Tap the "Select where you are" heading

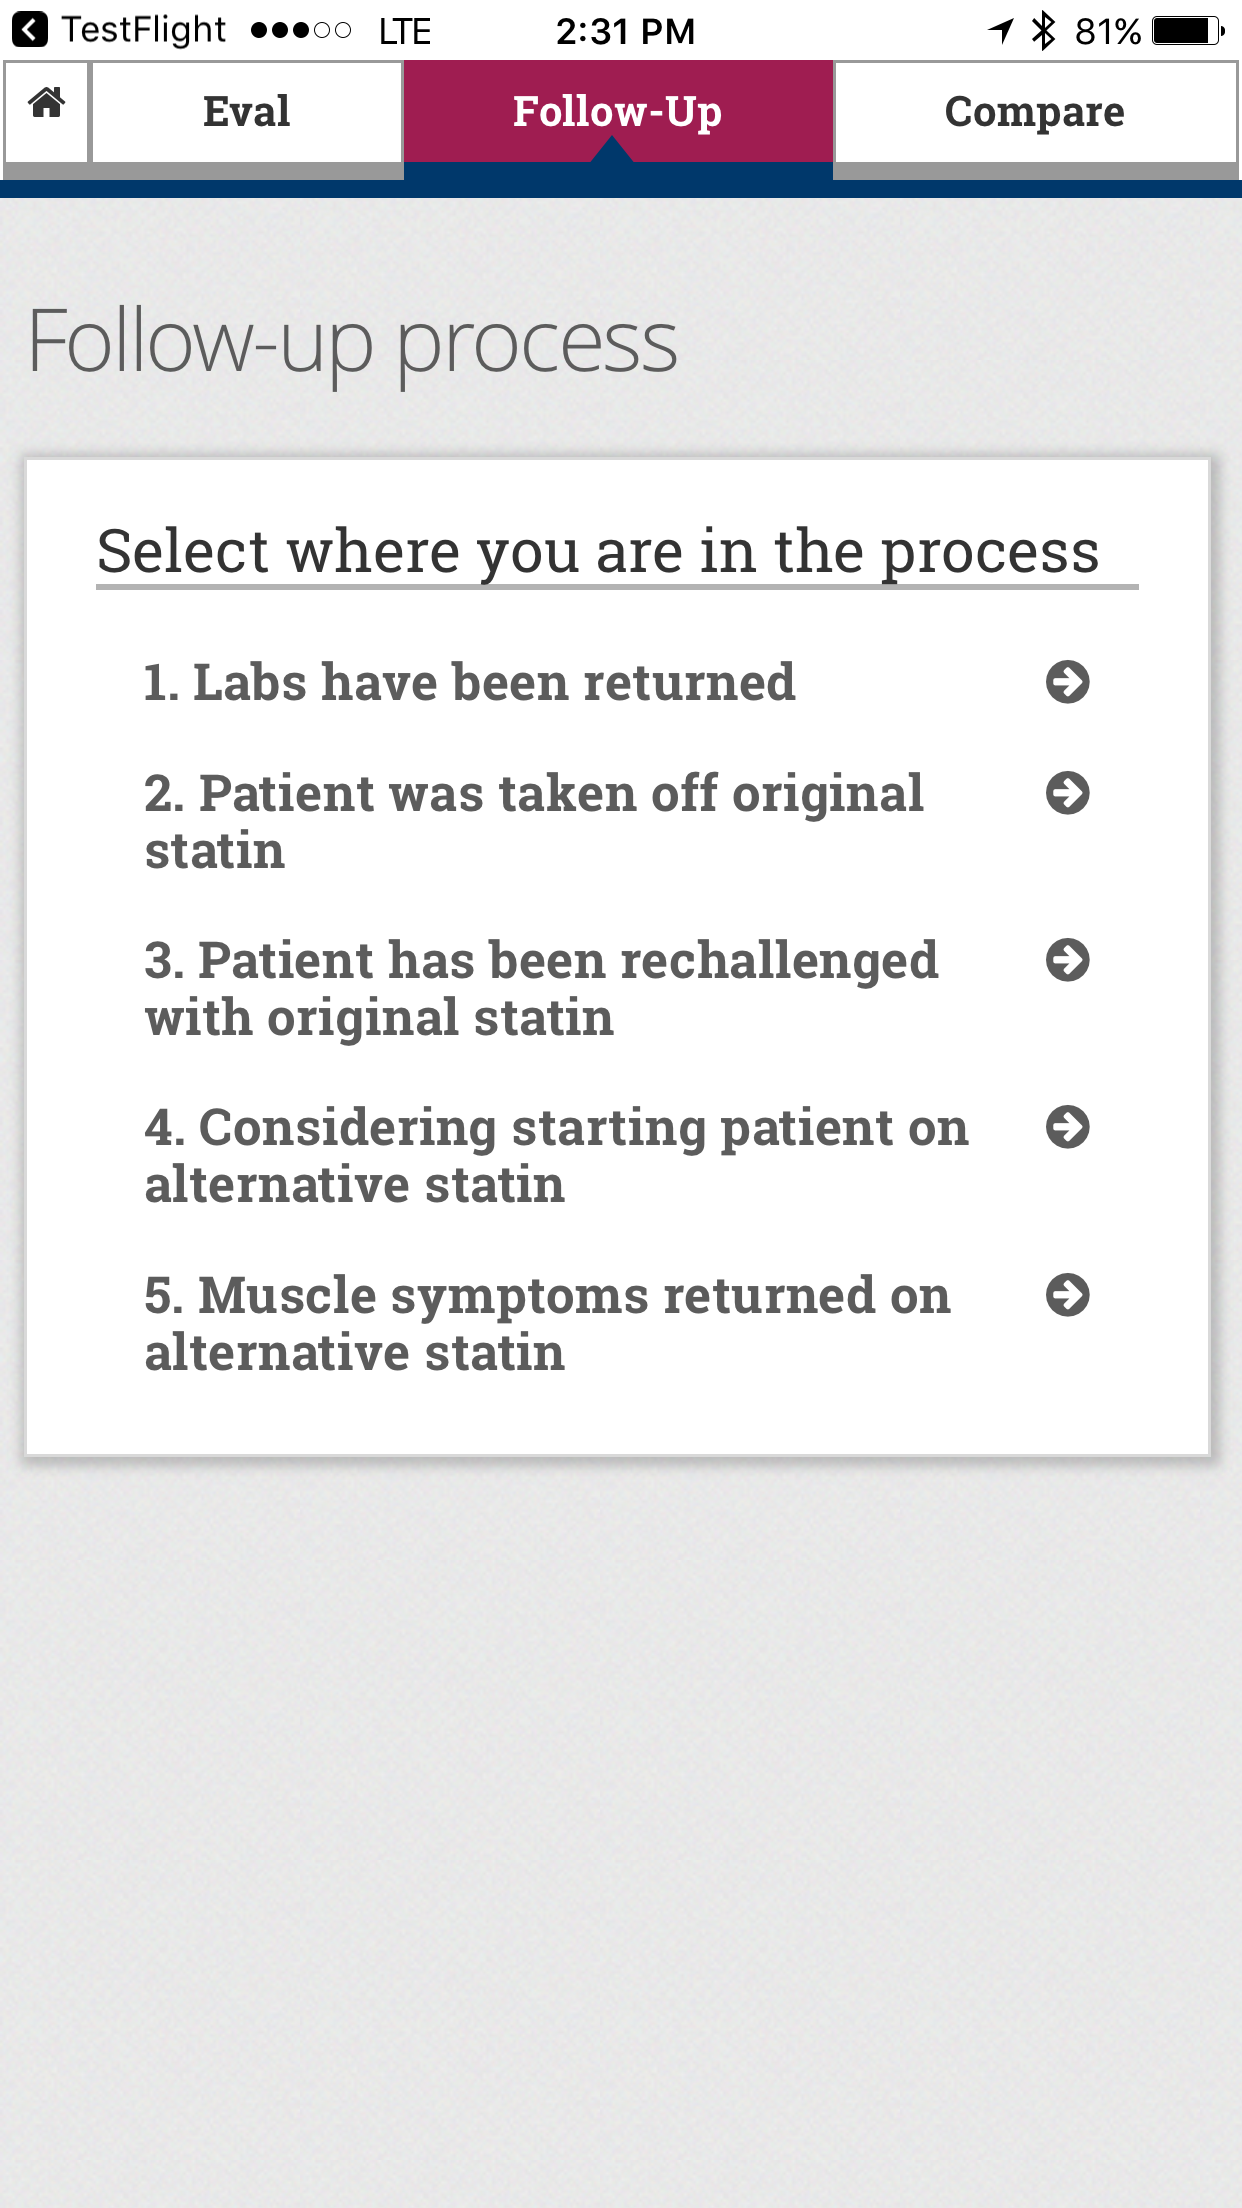click(x=598, y=551)
